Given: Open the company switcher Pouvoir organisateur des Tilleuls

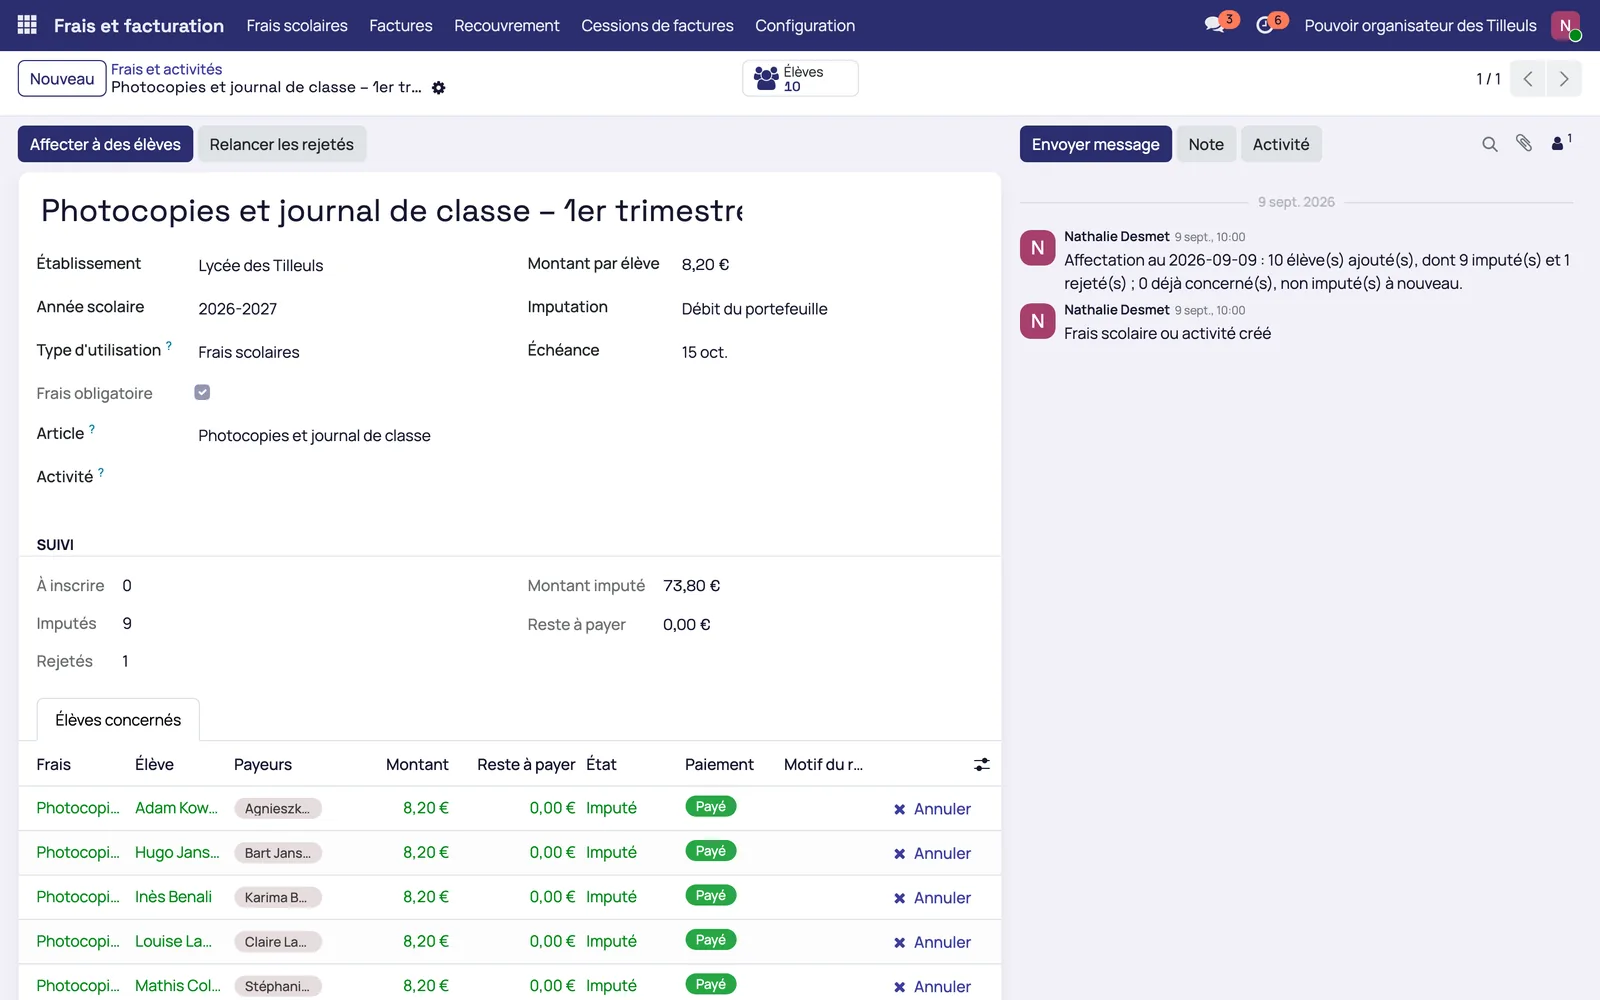Looking at the screenshot, I should coord(1420,25).
